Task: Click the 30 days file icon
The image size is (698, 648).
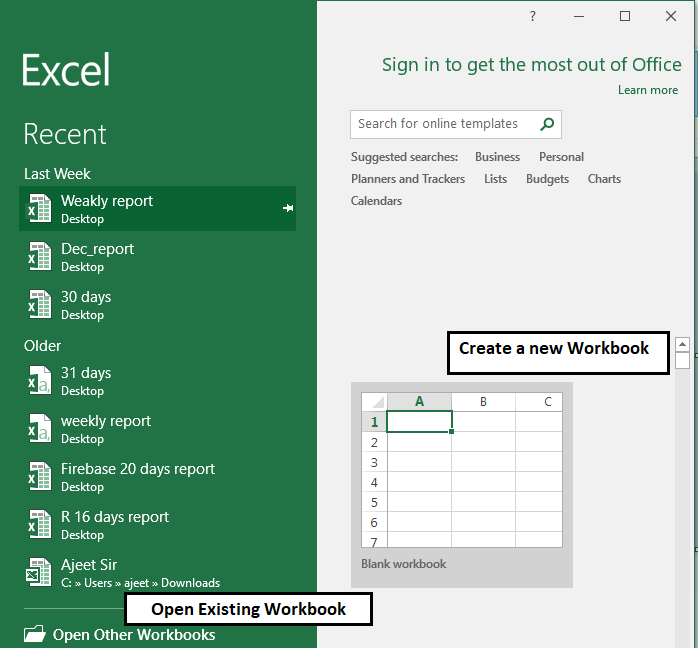Action: coord(39,304)
